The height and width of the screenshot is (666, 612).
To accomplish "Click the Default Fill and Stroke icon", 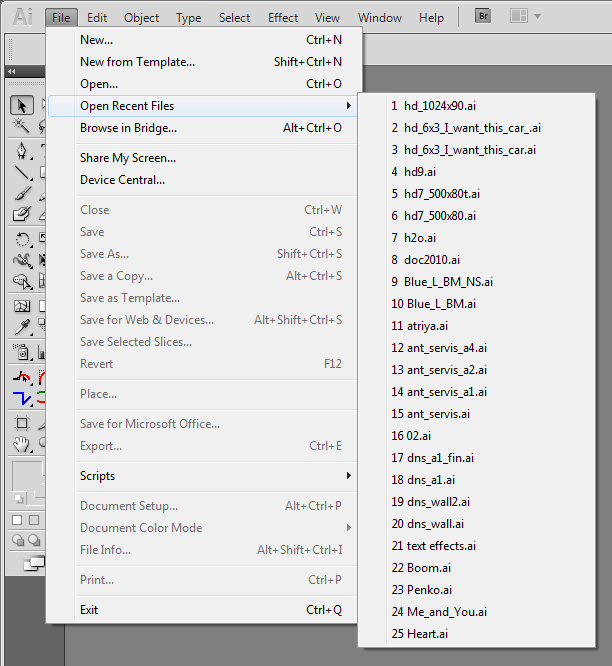I will pyautogui.click(x=19, y=498).
